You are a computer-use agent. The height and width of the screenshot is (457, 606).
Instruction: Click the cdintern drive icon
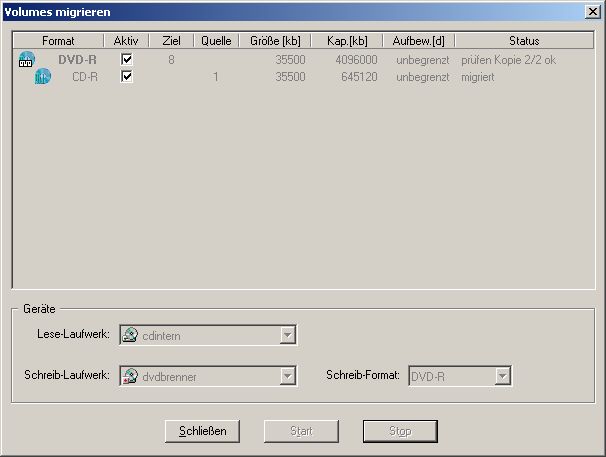130,335
